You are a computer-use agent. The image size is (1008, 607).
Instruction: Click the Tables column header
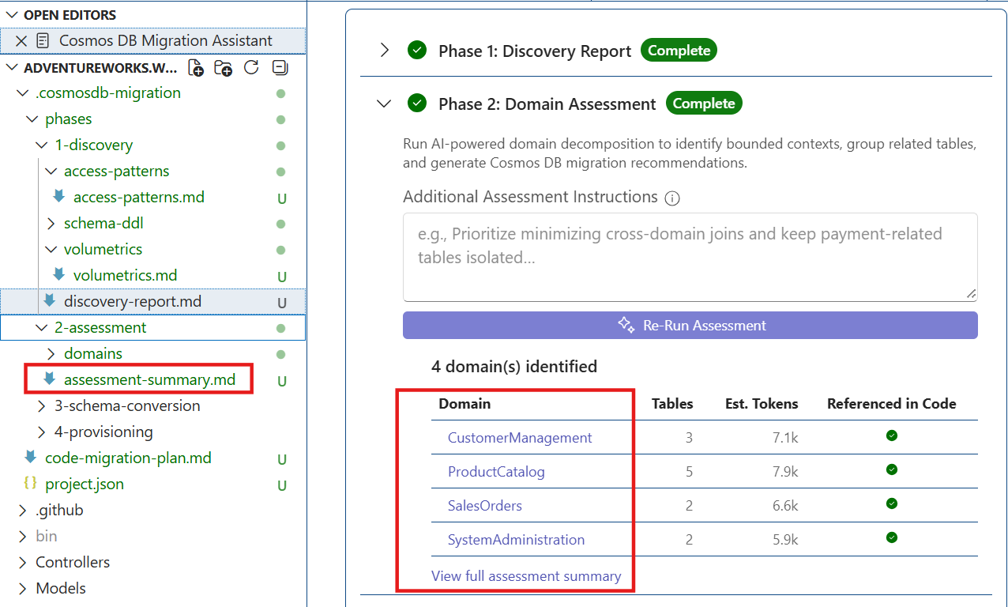[672, 404]
